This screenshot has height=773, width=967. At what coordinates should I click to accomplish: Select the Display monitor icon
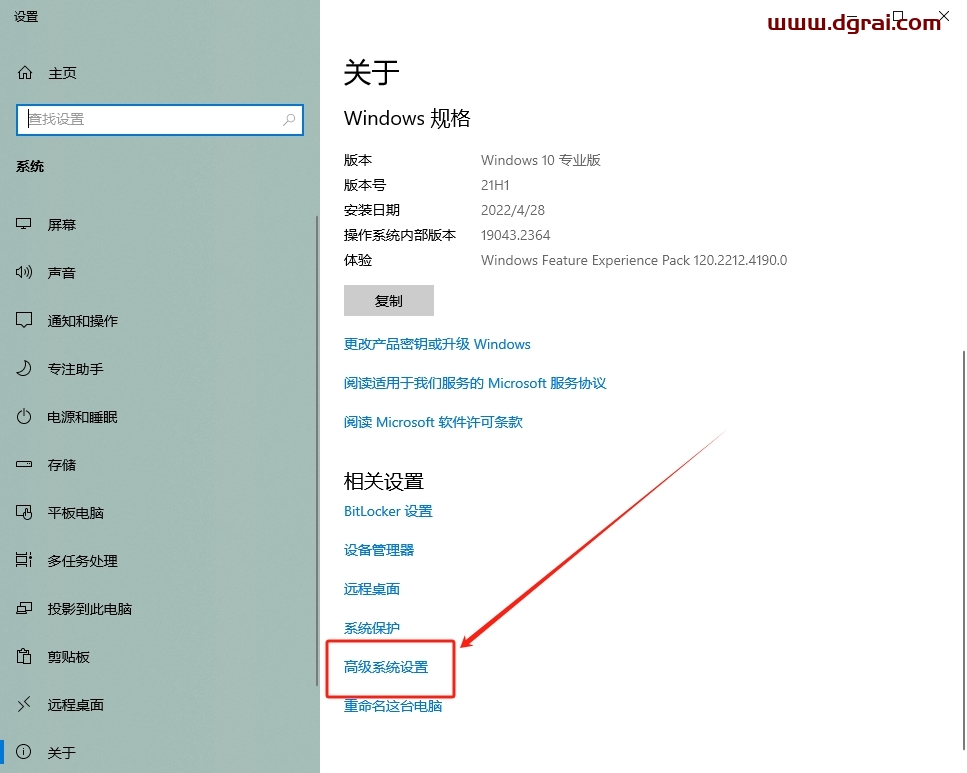[x=25, y=225]
